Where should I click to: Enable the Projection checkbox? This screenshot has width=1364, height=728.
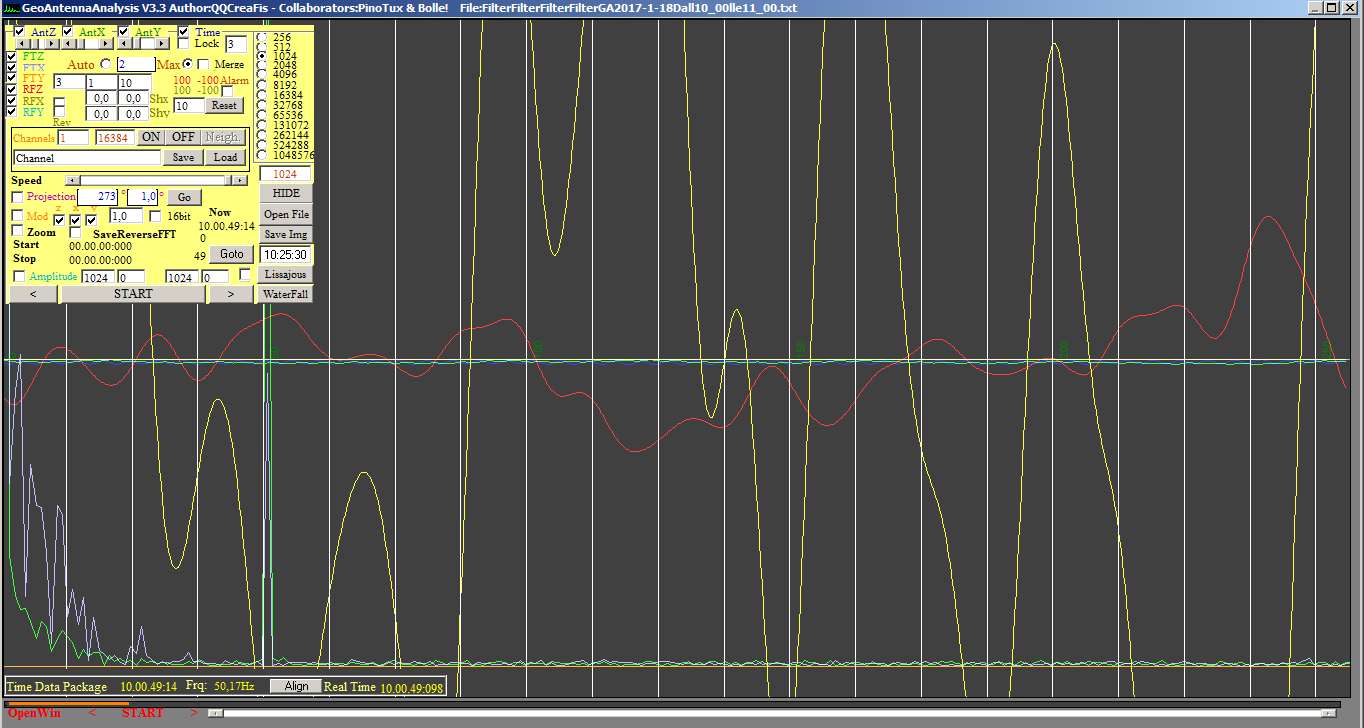(17, 197)
